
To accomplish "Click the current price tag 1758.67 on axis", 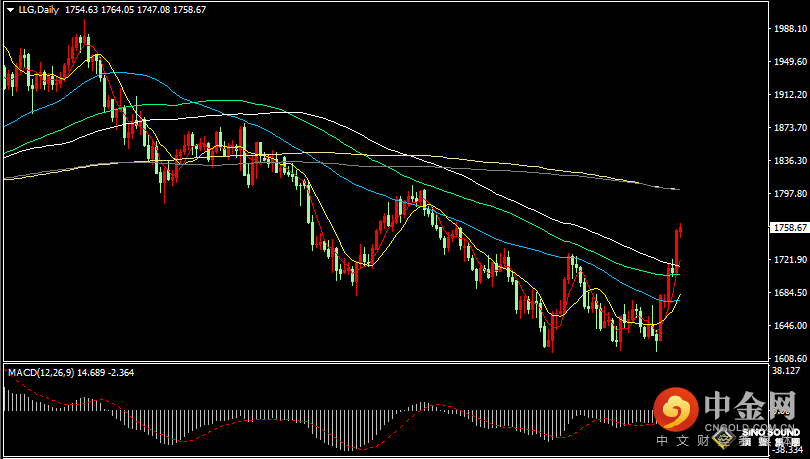I will pyautogui.click(x=790, y=228).
